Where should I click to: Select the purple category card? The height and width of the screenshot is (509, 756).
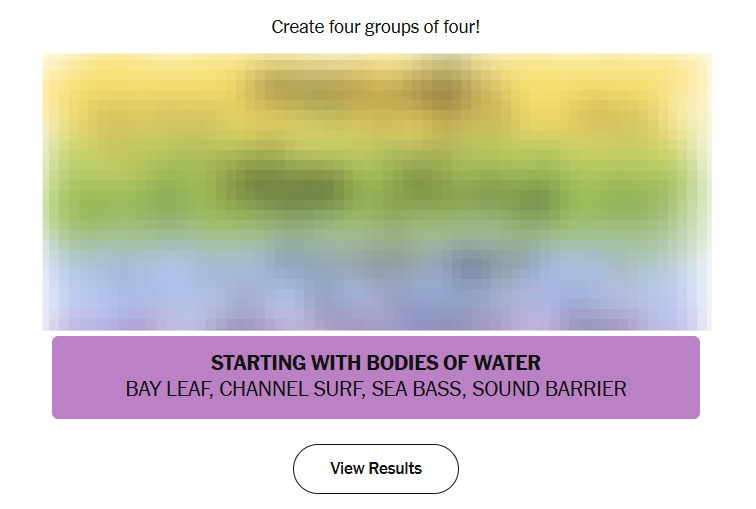376,377
